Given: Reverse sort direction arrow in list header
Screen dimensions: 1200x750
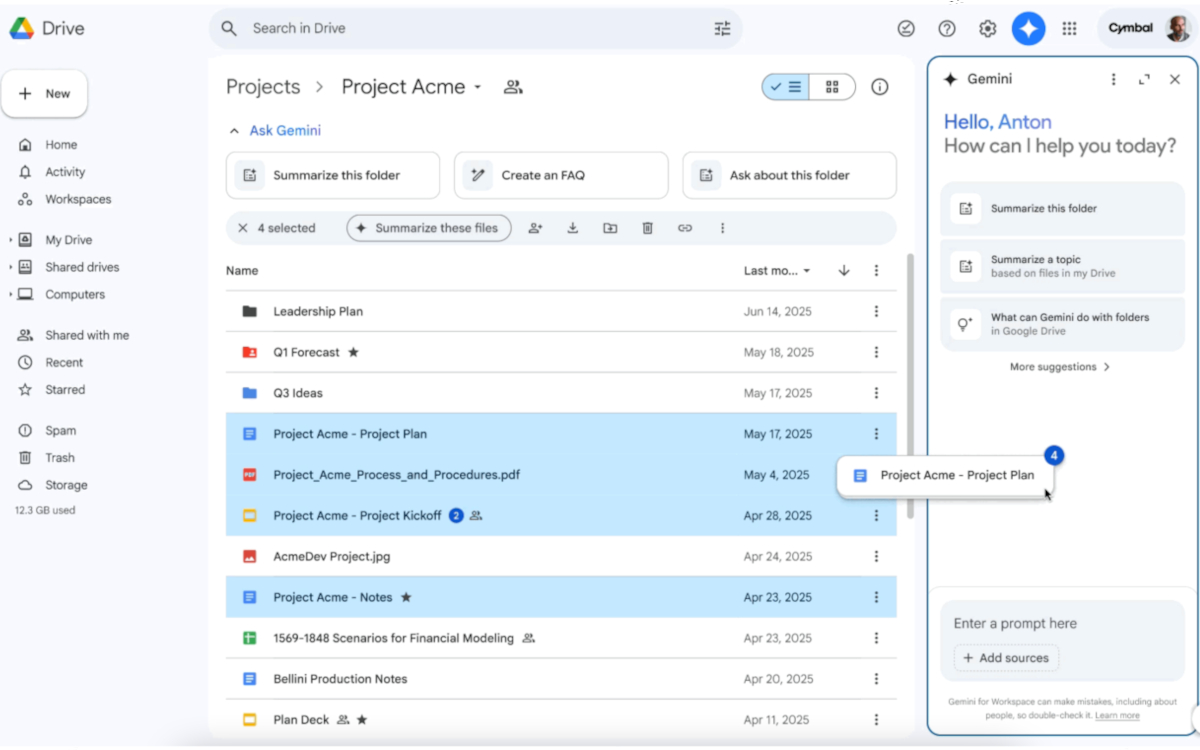Looking at the screenshot, I should click(844, 270).
